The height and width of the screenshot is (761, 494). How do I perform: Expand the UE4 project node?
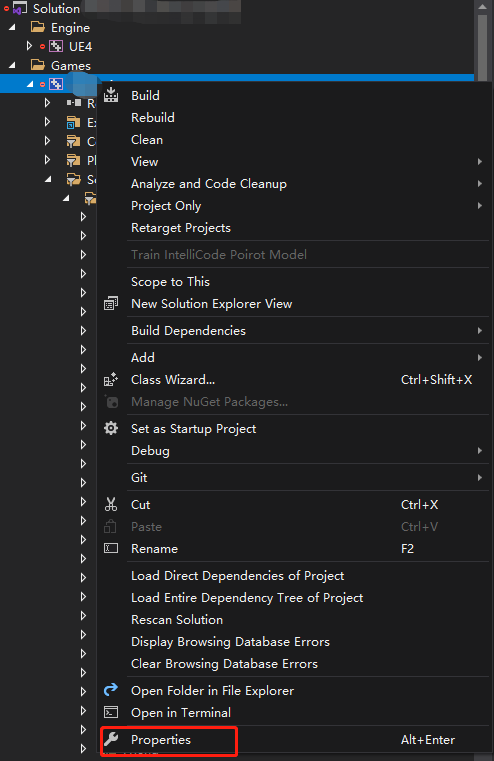pos(29,46)
